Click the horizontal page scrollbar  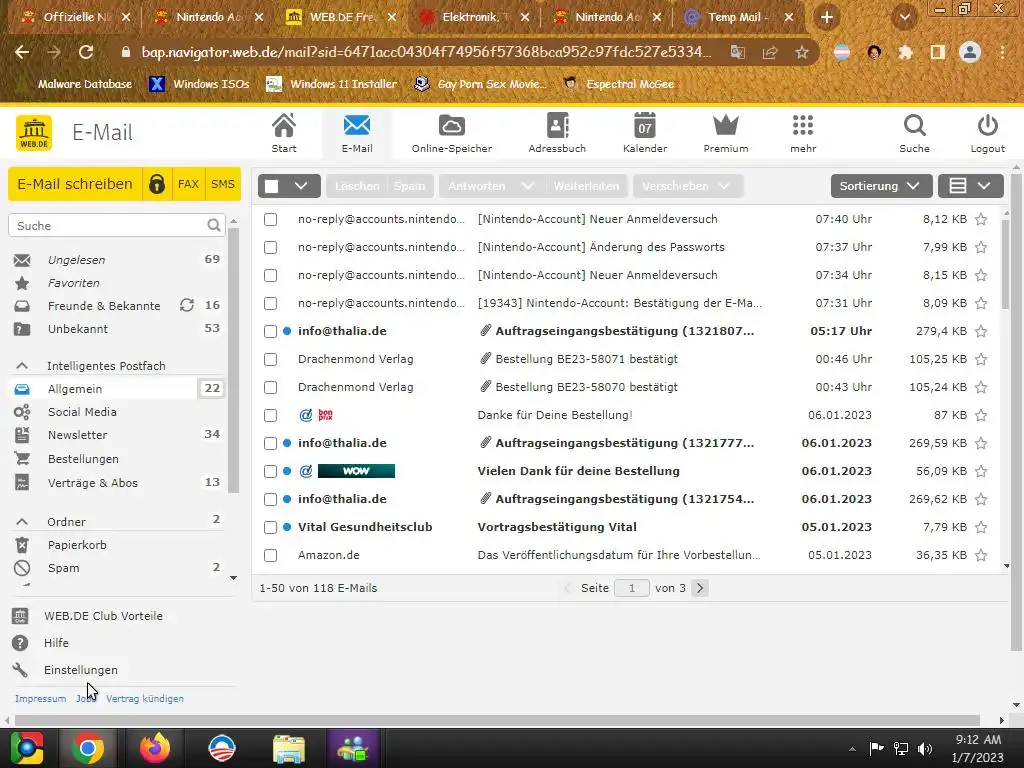tap(496, 720)
